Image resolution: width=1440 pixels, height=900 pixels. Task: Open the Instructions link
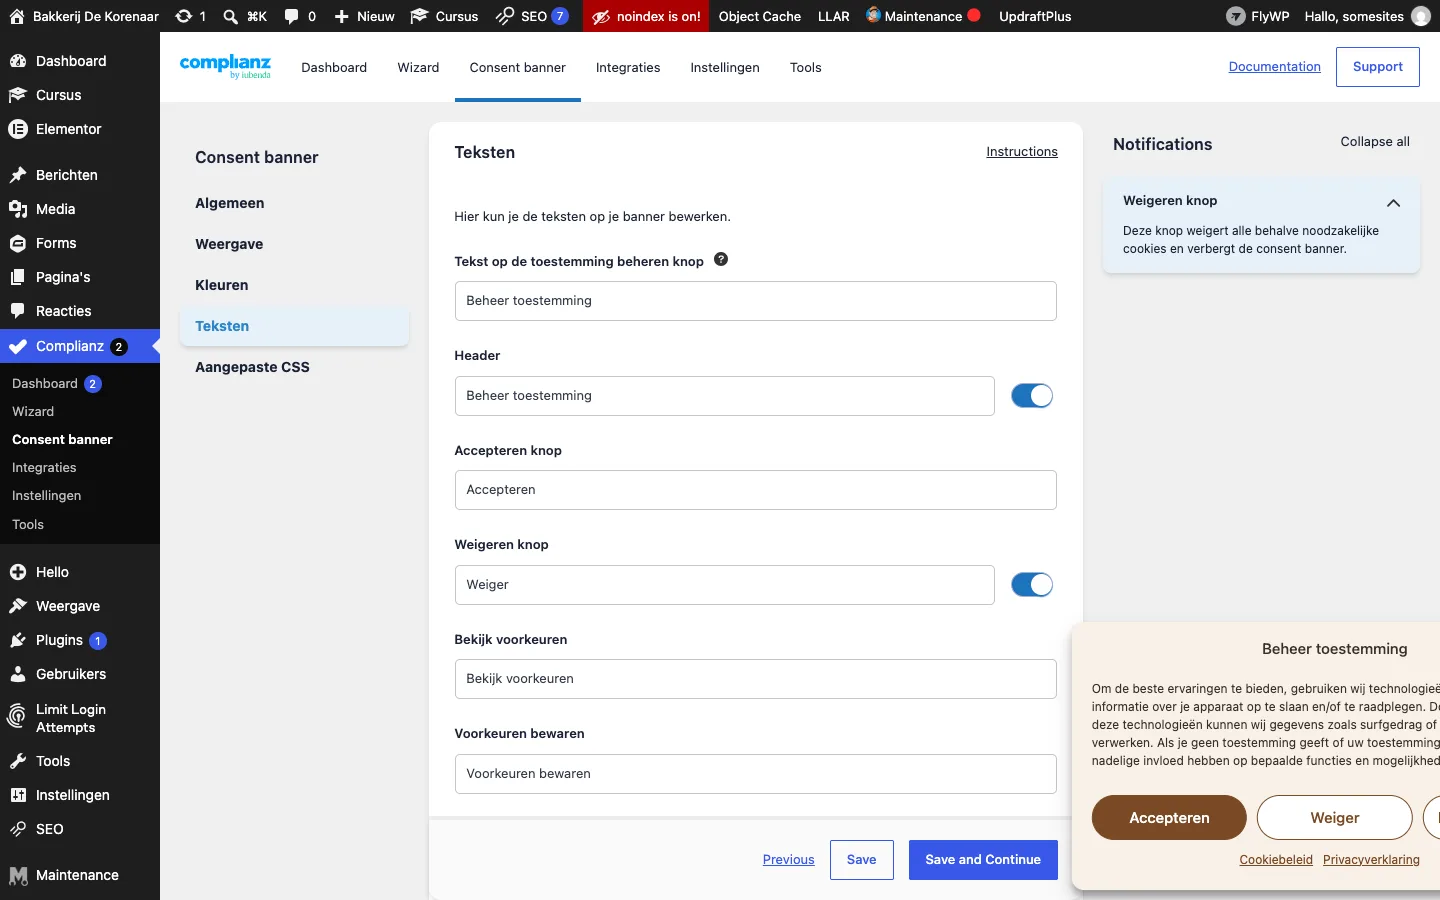1022,152
